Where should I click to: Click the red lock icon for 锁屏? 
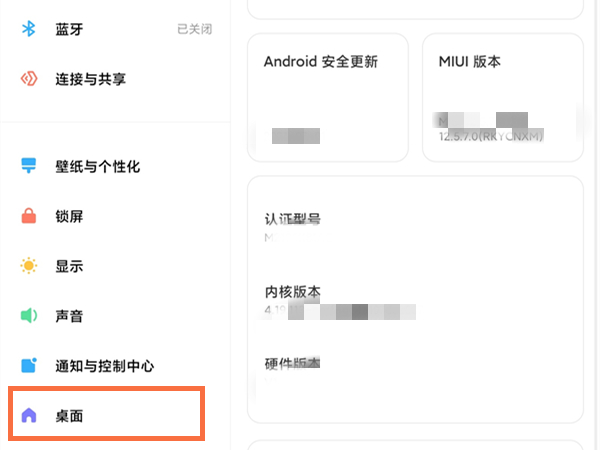tap(29, 216)
